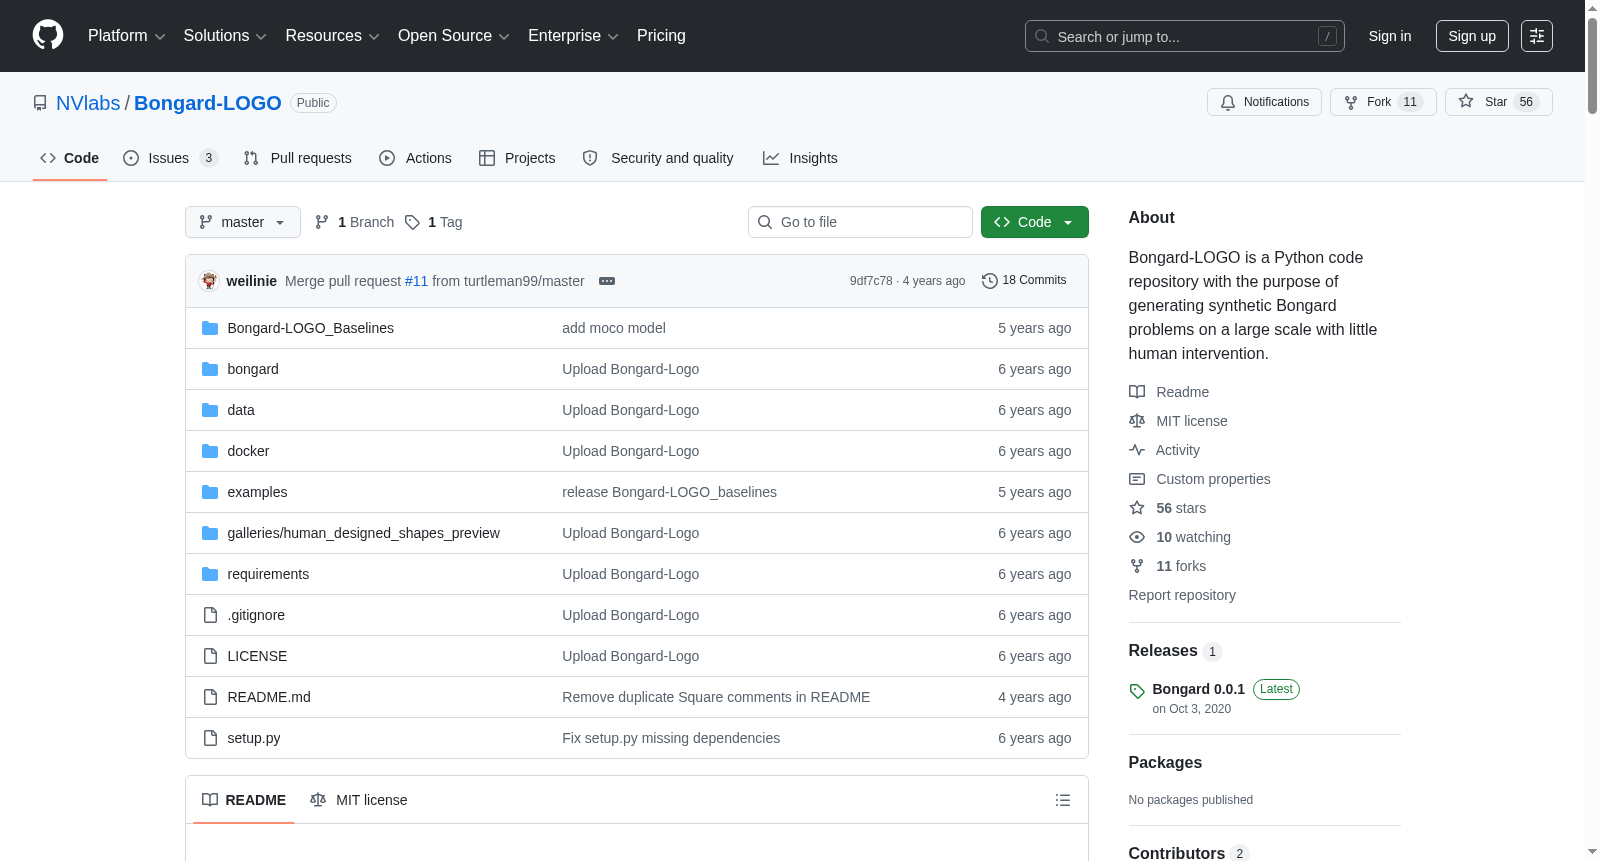Open the examples folder
The width and height of the screenshot is (1600, 861).
(x=257, y=492)
